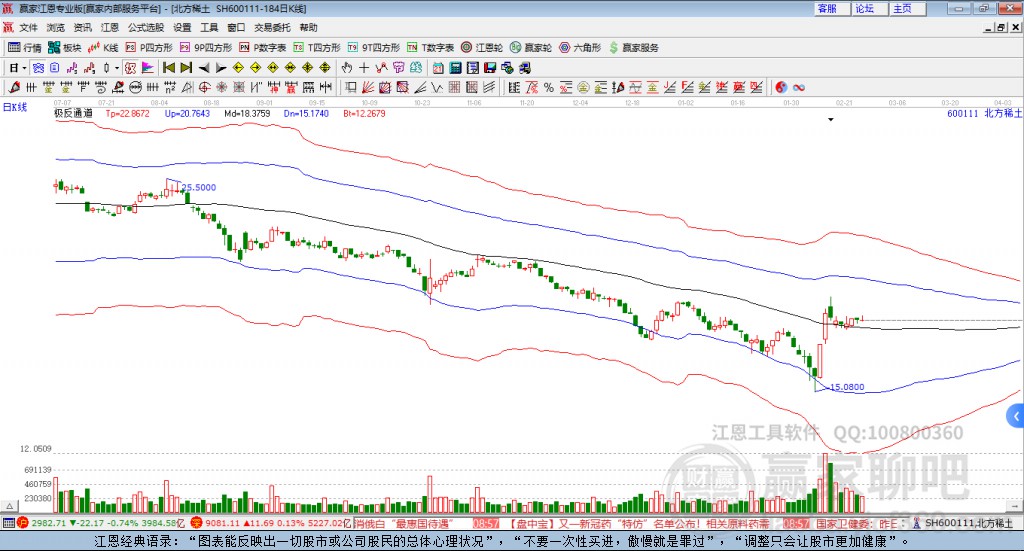Click the black left-arrow move icon
Viewport: 1024px width, 551px height.
pyautogui.click(x=204, y=68)
